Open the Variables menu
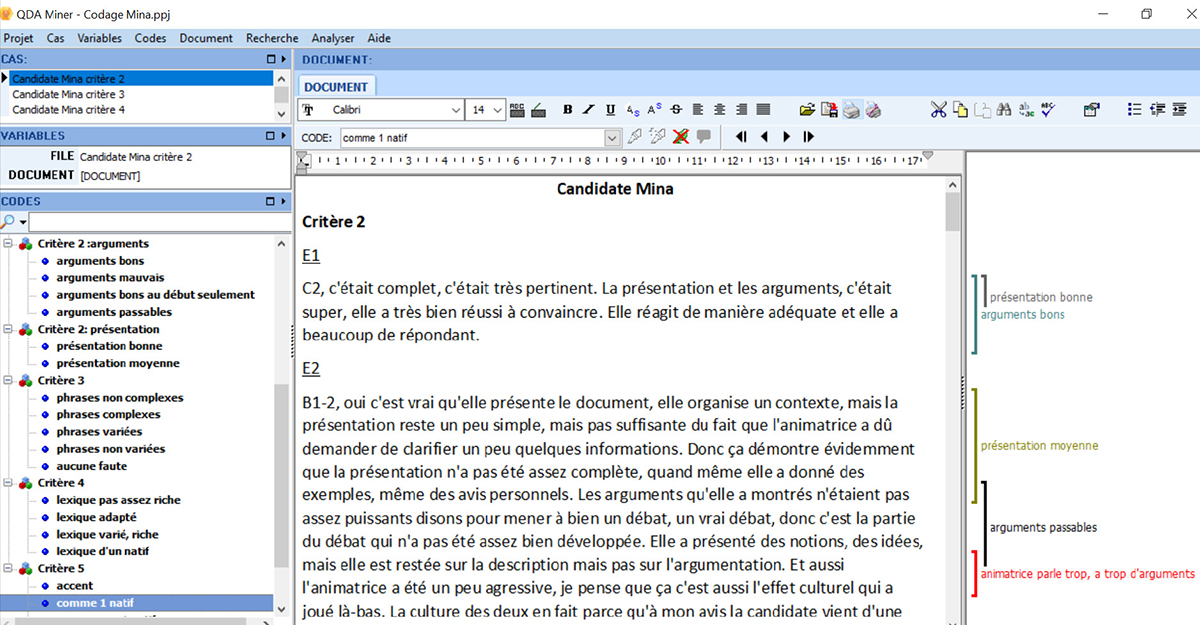Image resolution: width=1200 pixels, height=625 pixels. 99,38
